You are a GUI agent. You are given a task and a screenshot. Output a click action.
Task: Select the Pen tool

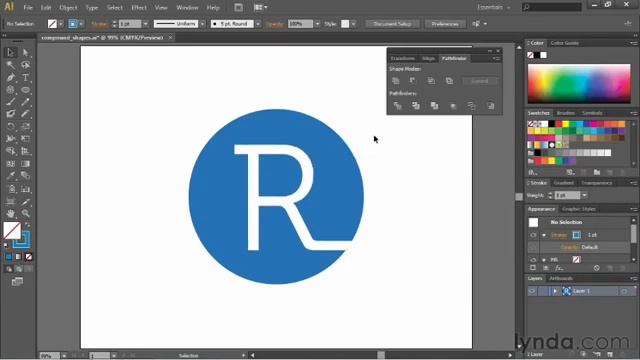pos(11,77)
